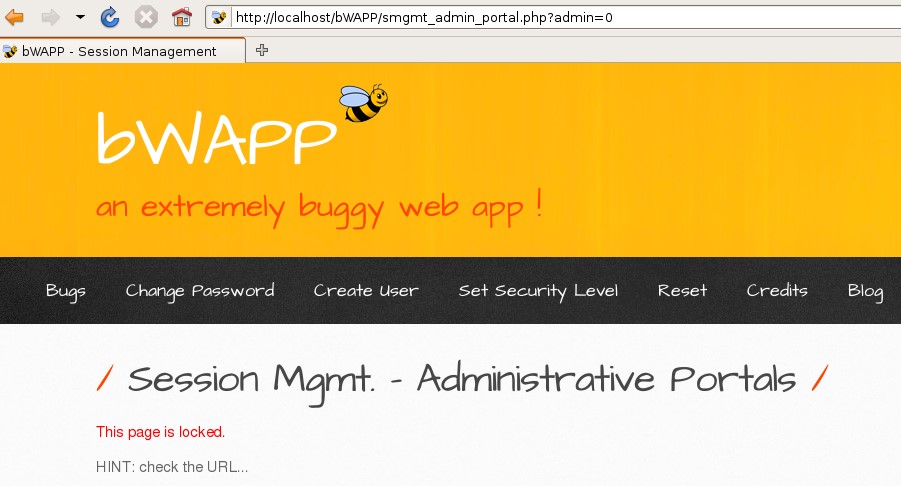Open the navigation history dropdown arrow
The height and width of the screenshot is (486, 901).
[80, 17]
